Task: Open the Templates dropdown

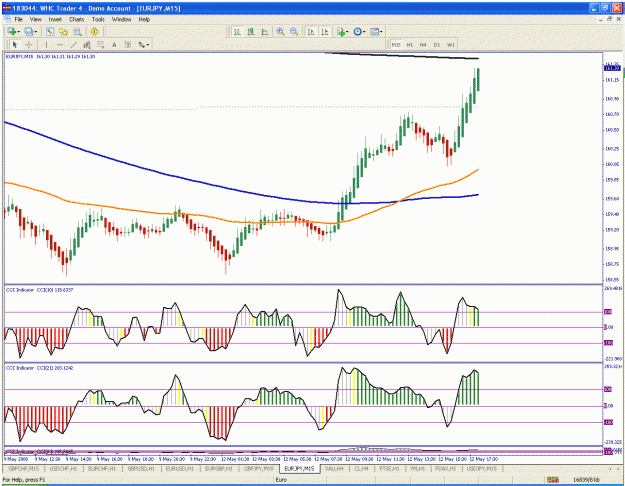Action: point(376,31)
